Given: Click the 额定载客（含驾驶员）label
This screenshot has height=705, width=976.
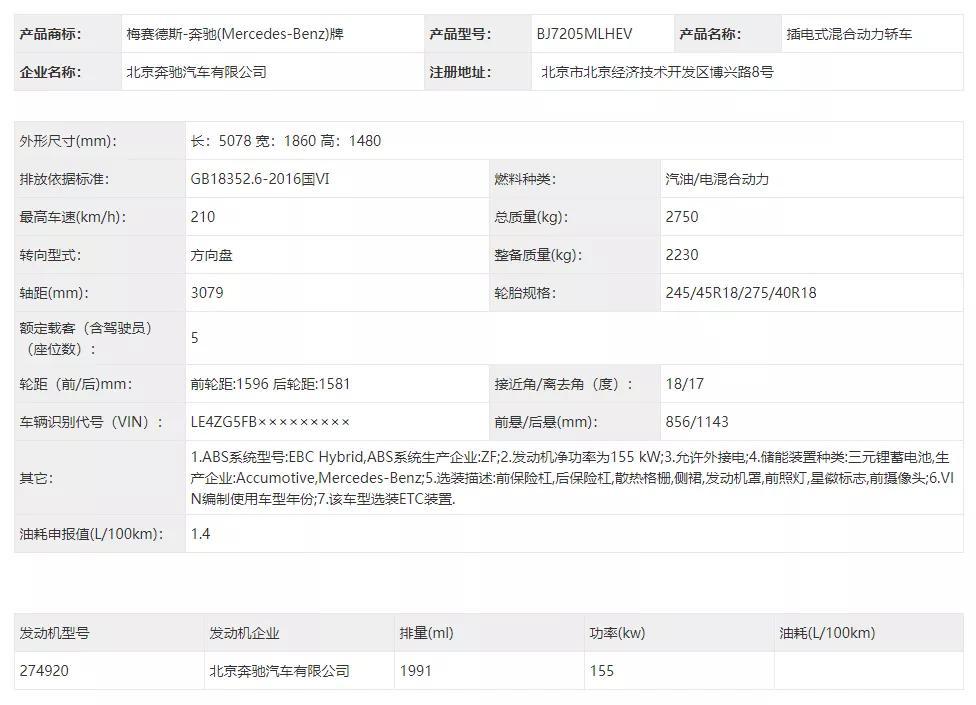Looking at the screenshot, I should pyautogui.click(x=86, y=338).
